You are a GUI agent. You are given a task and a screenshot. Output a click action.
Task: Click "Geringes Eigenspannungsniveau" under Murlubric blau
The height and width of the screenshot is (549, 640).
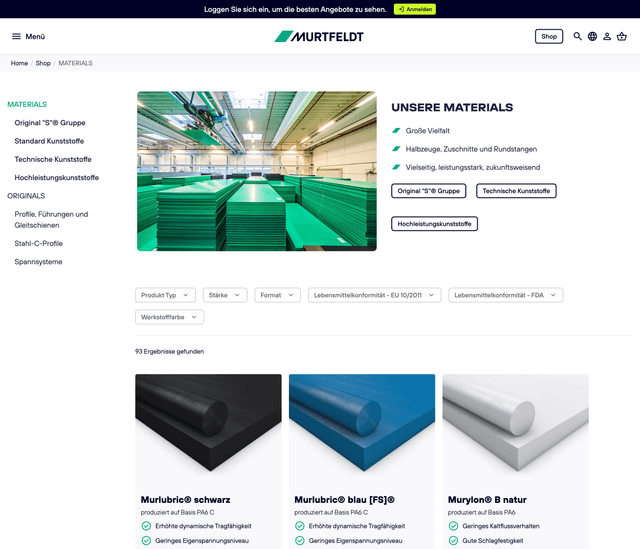(356, 541)
